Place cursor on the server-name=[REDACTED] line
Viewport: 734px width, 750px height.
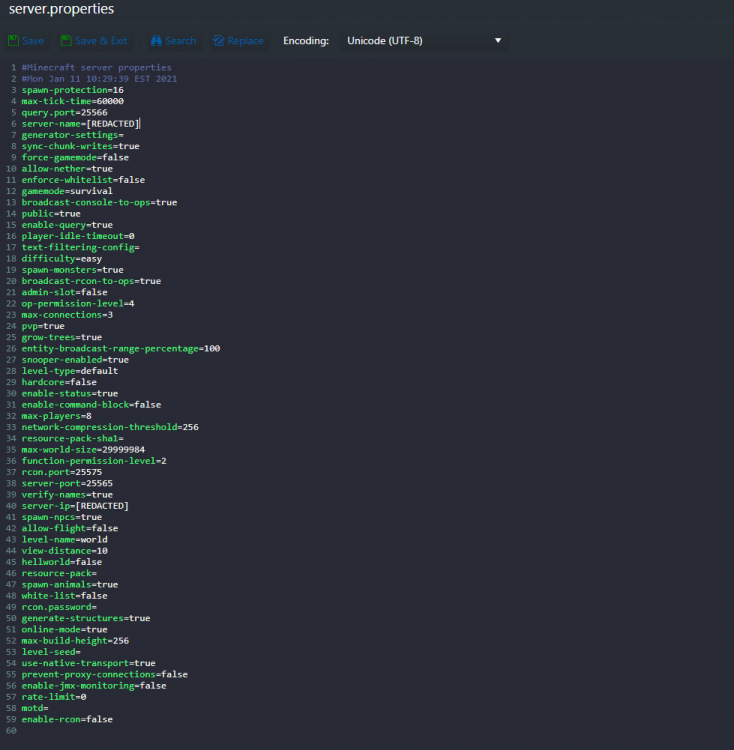(x=80, y=124)
